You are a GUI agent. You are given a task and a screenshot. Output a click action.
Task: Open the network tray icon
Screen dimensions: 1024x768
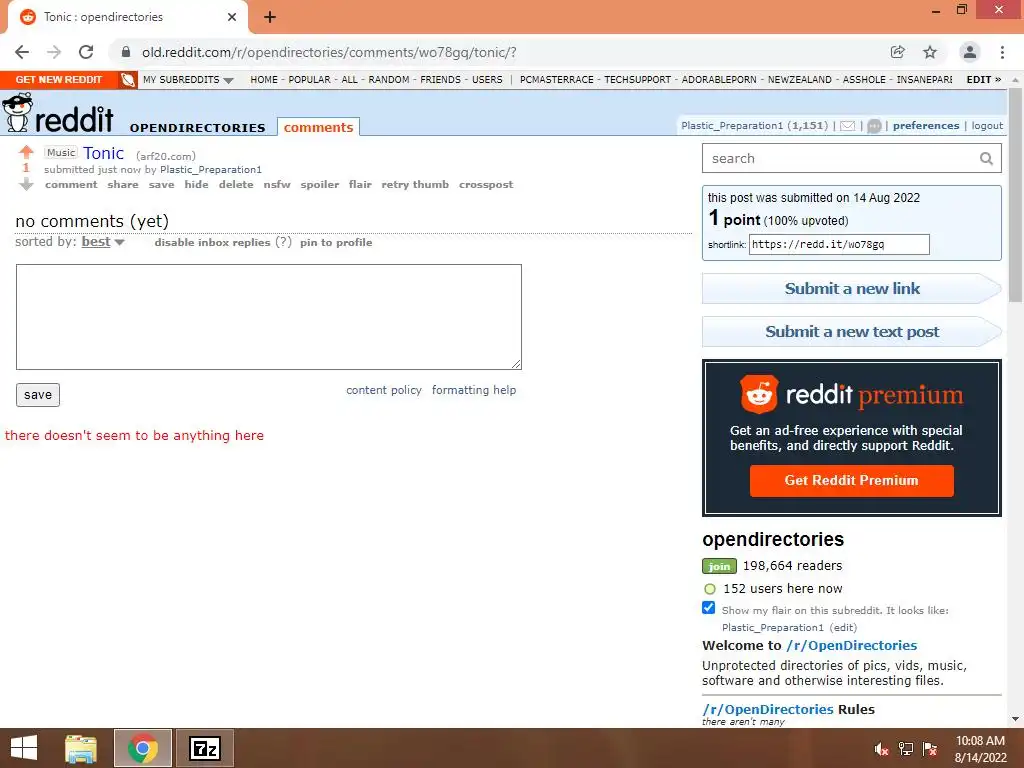point(906,749)
